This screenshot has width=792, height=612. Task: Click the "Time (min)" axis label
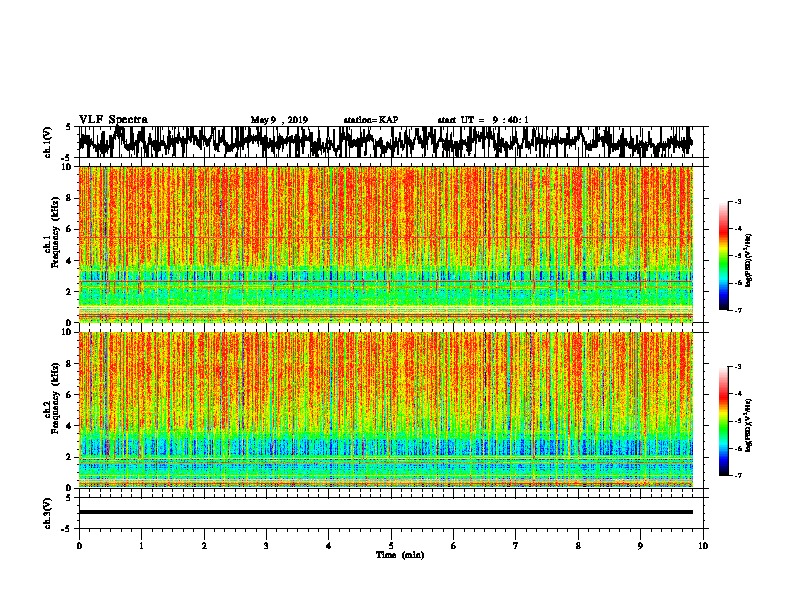click(400, 555)
